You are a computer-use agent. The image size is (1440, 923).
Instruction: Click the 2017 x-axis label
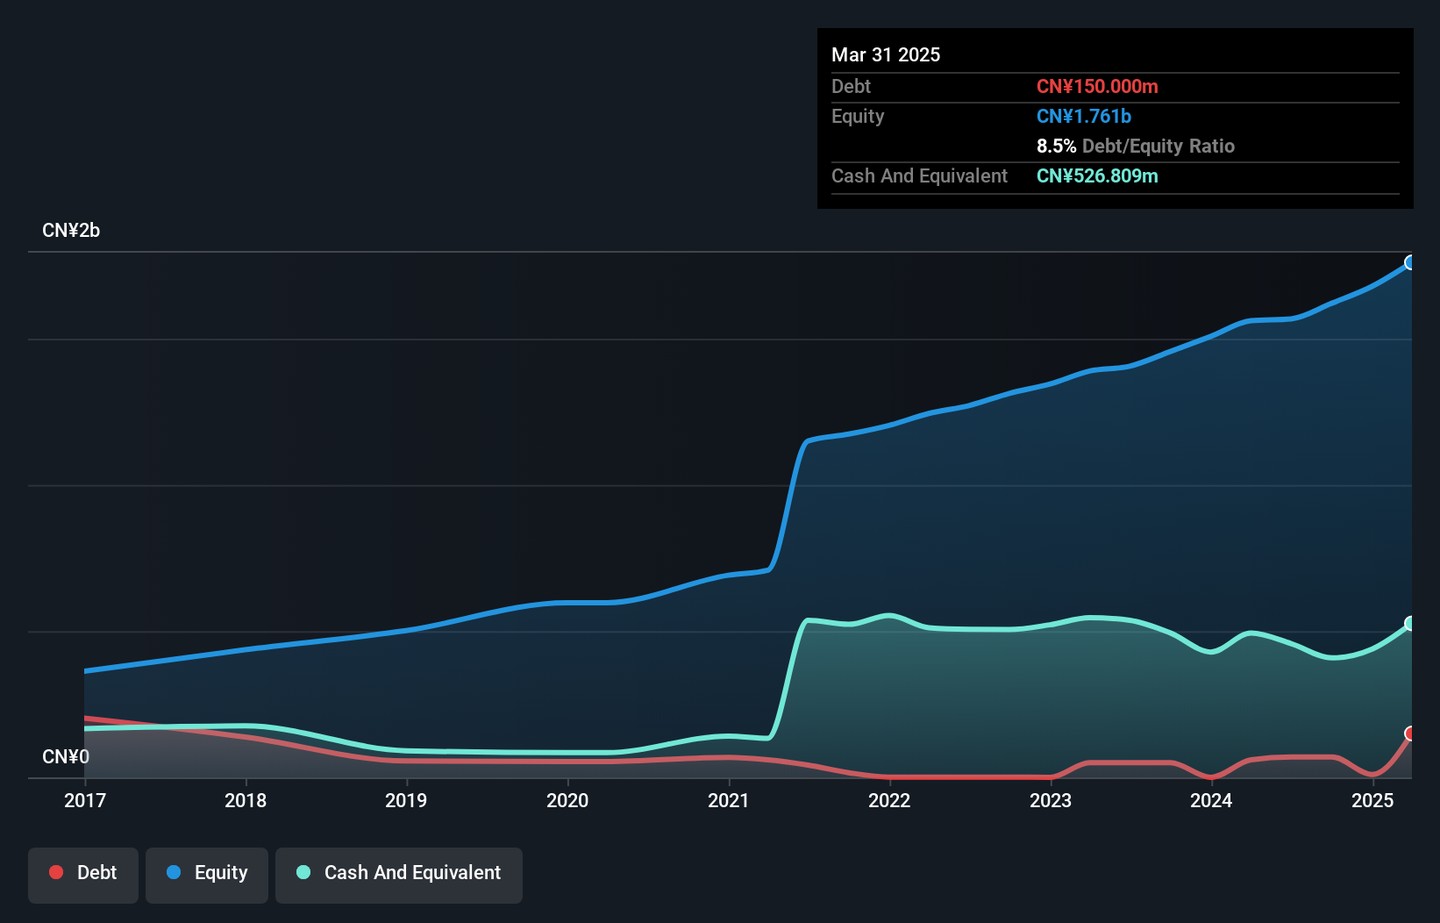[x=85, y=801]
